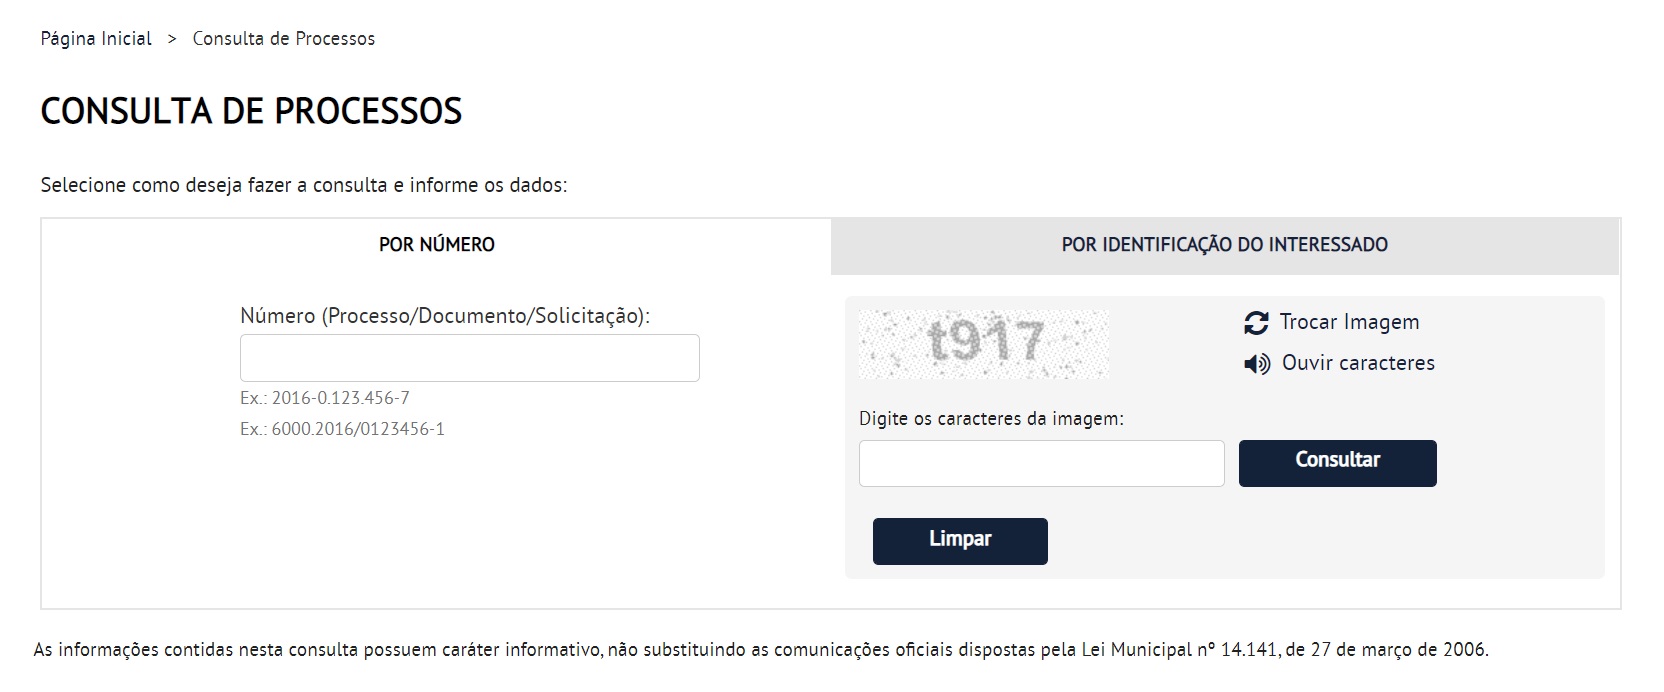Image resolution: width=1664 pixels, height=692 pixels.
Task: Click the 'Digite os caracteres da imagem' label
Action: [x=991, y=419]
